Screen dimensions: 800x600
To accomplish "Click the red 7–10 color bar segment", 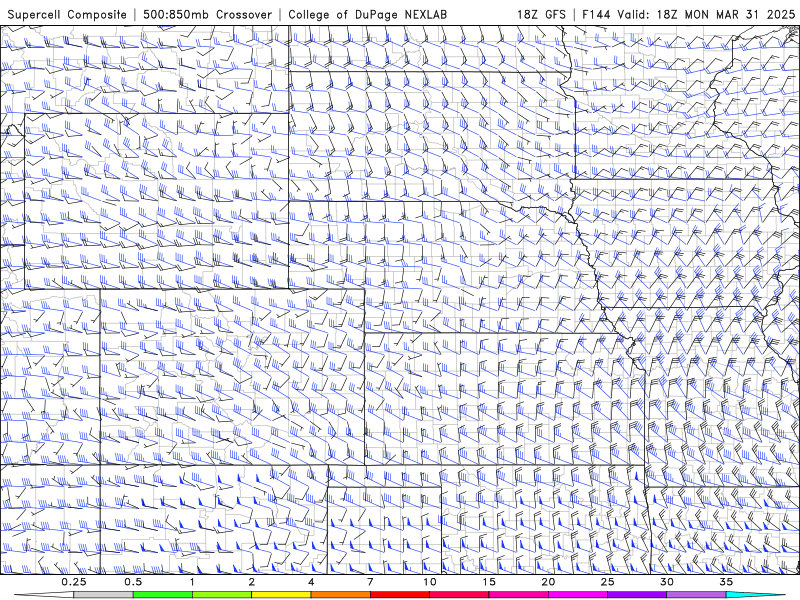I will 400,595.
